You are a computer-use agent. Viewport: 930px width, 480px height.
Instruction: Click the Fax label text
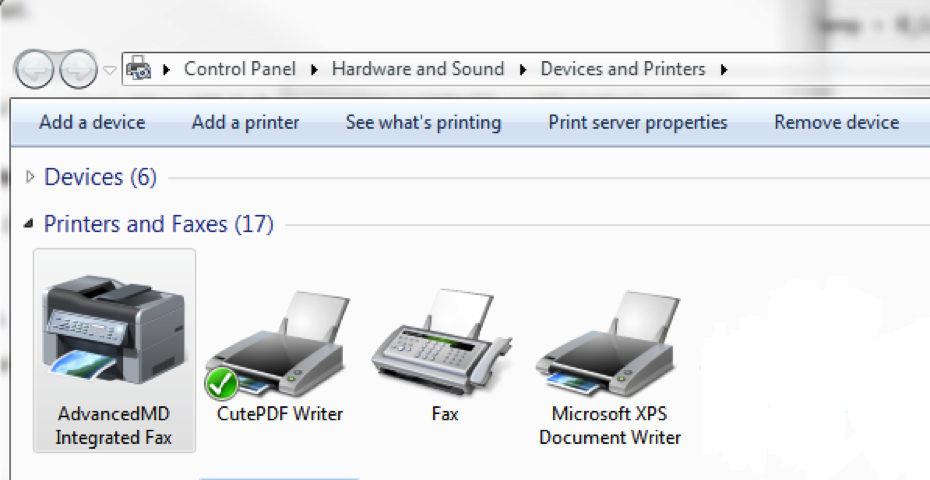coord(445,413)
